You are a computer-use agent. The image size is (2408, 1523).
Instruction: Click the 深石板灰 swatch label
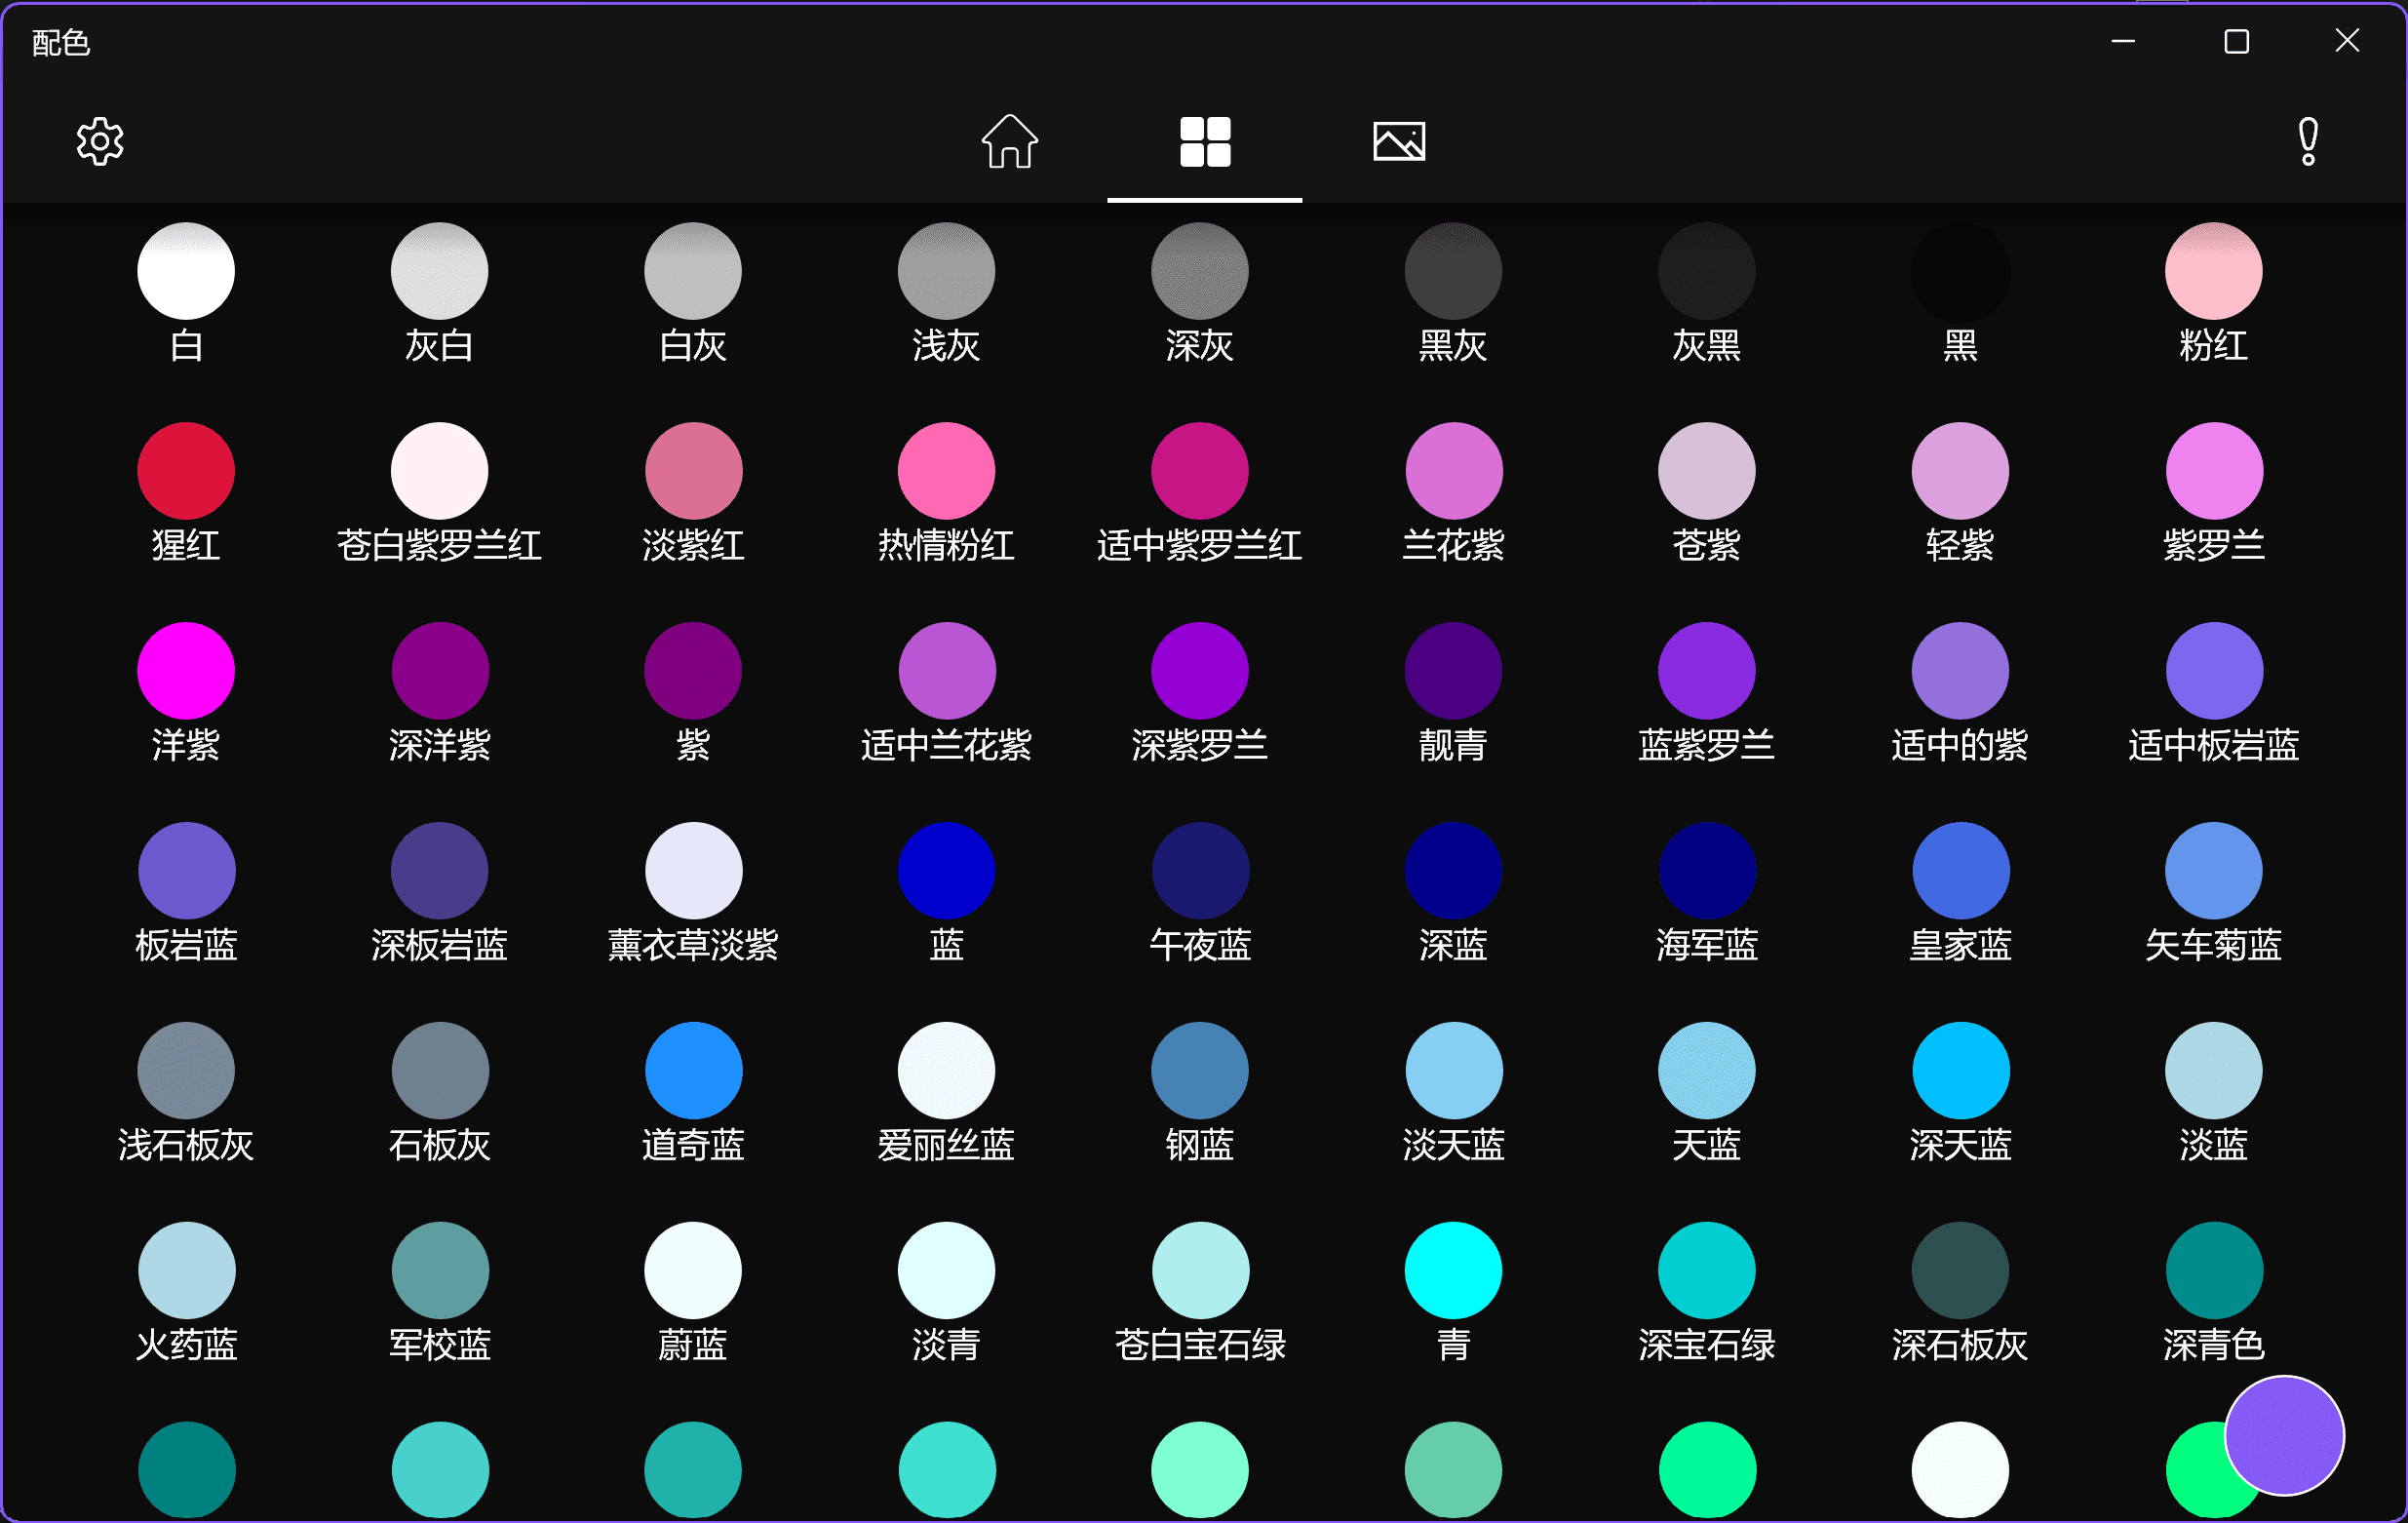click(1959, 1345)
